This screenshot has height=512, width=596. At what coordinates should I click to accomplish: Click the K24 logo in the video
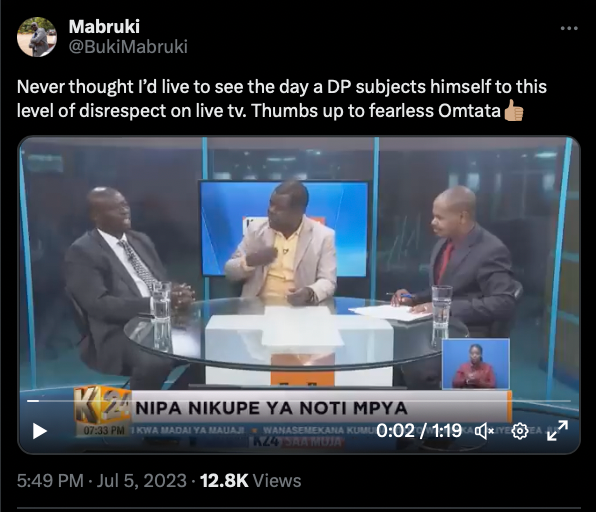coord(103,405)
